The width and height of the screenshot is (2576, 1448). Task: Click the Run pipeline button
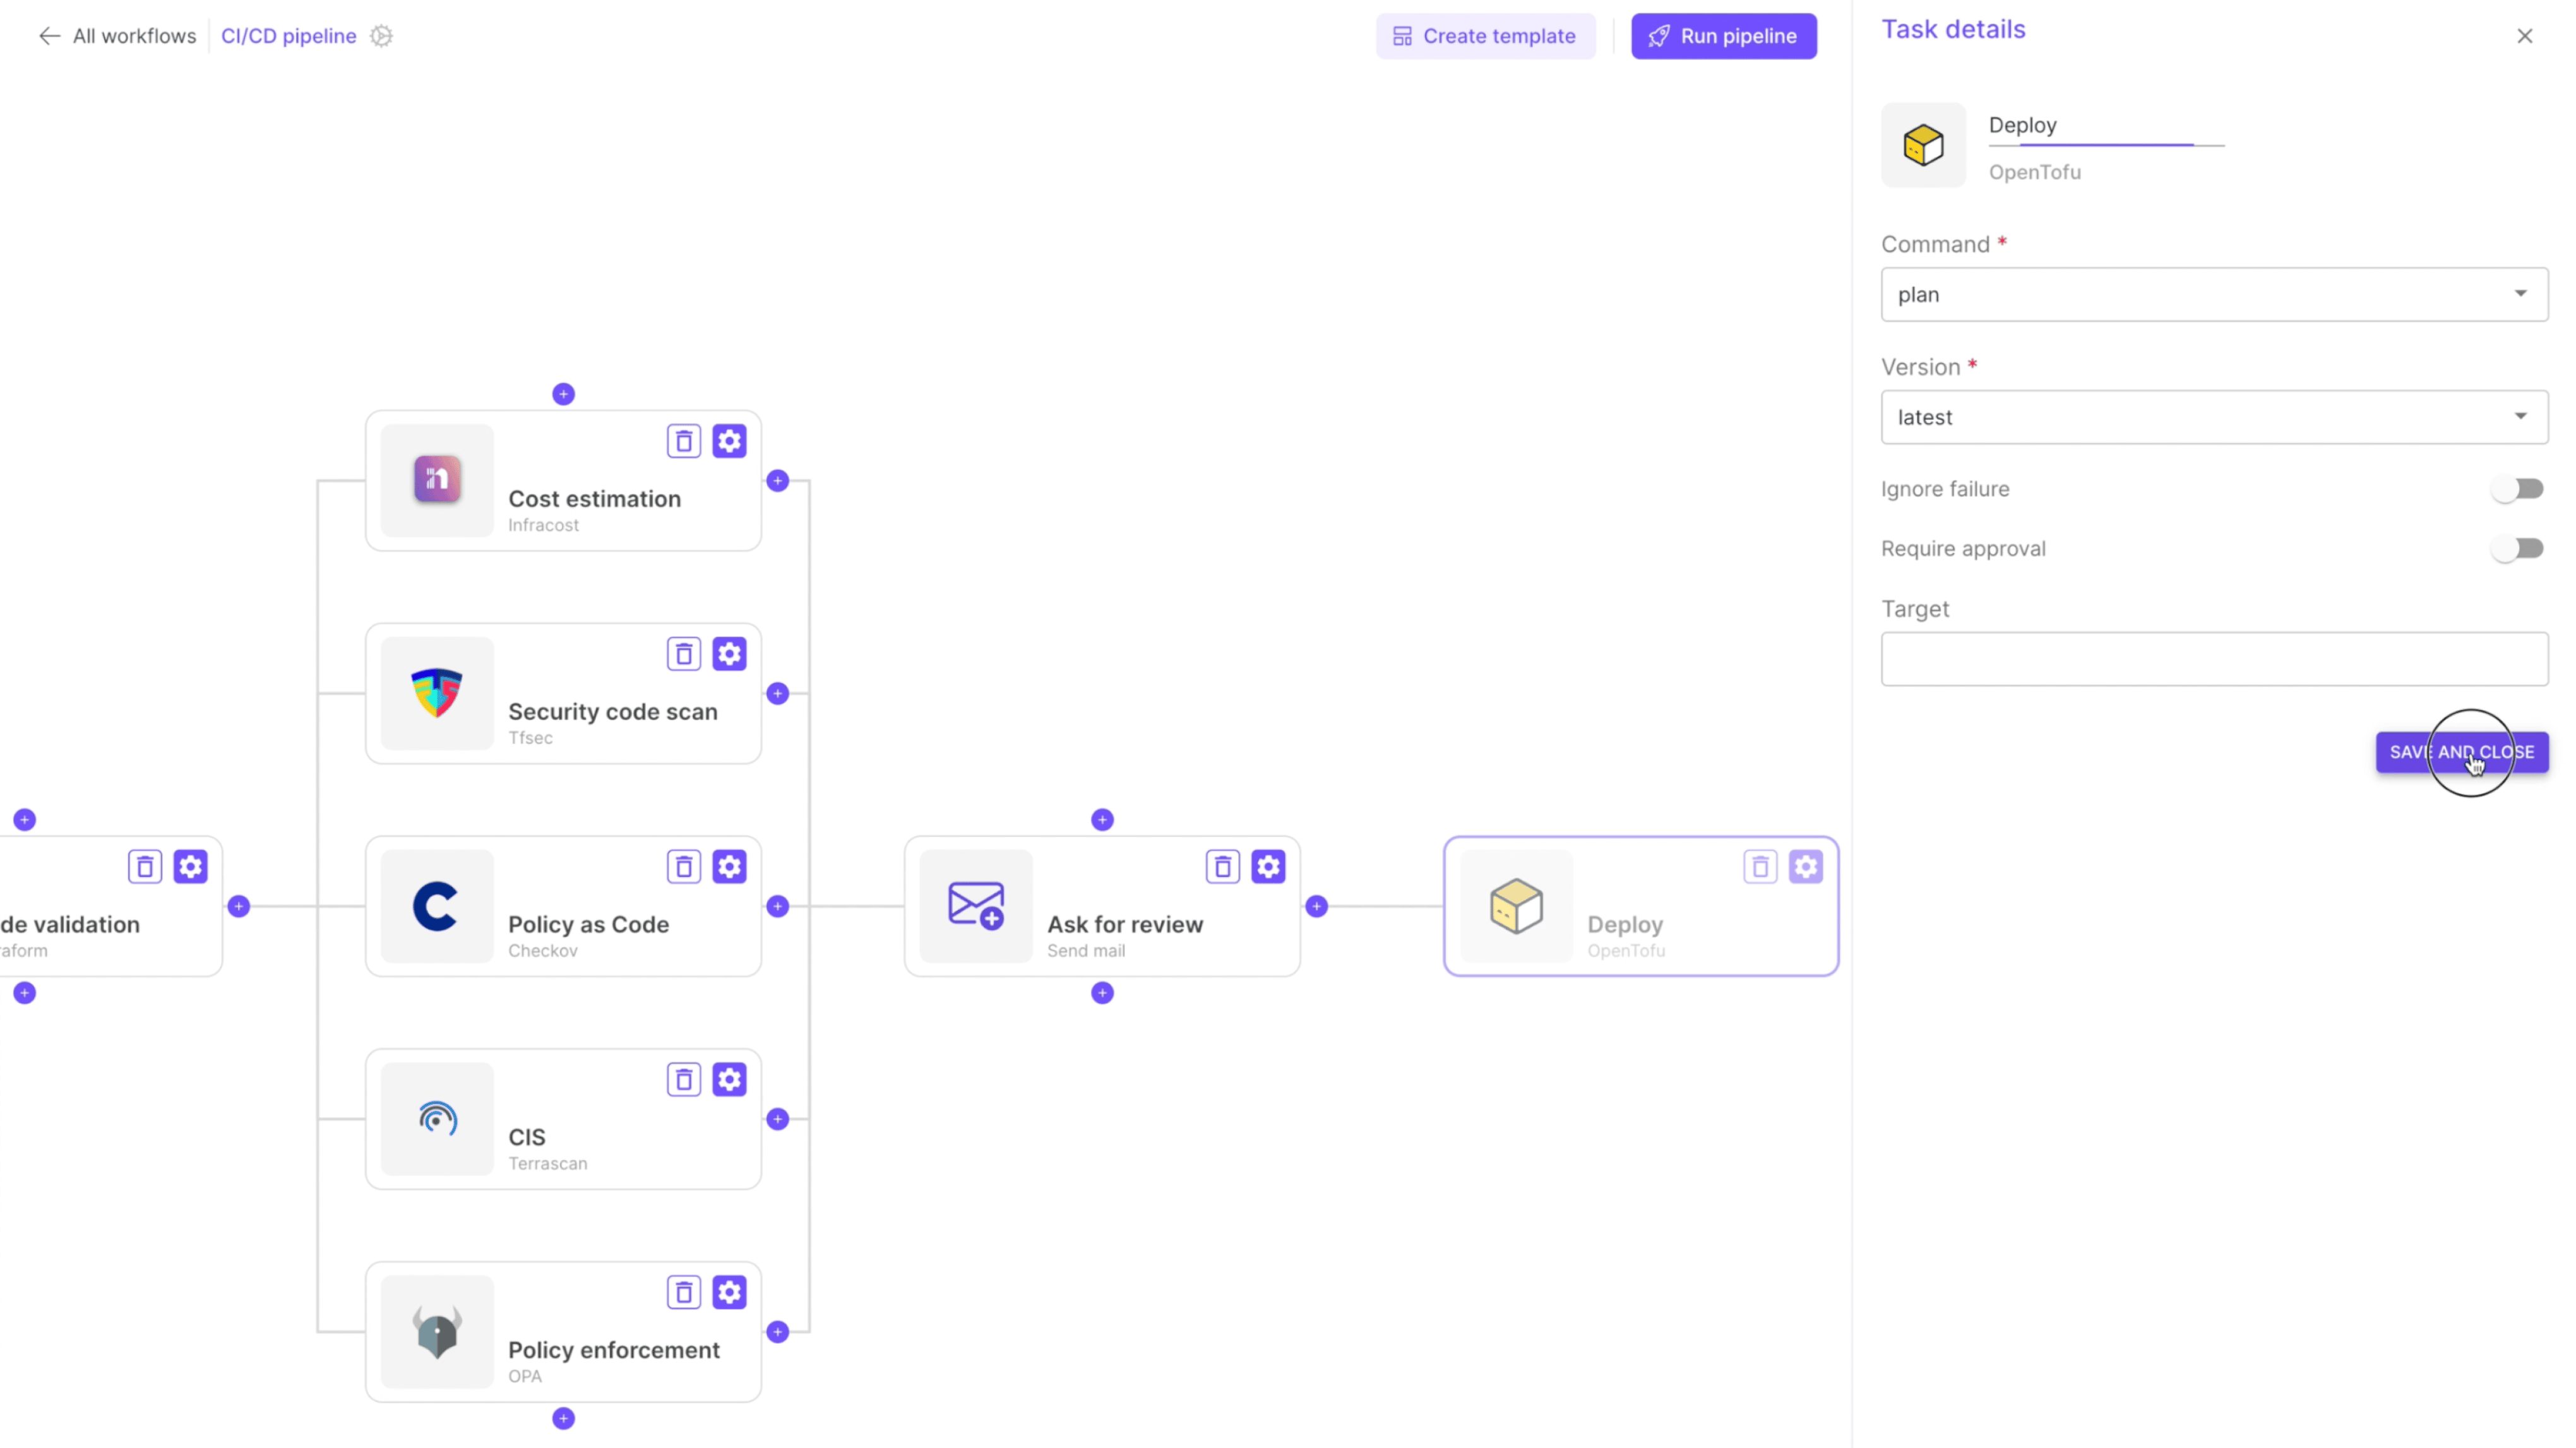pos(1723,36)
